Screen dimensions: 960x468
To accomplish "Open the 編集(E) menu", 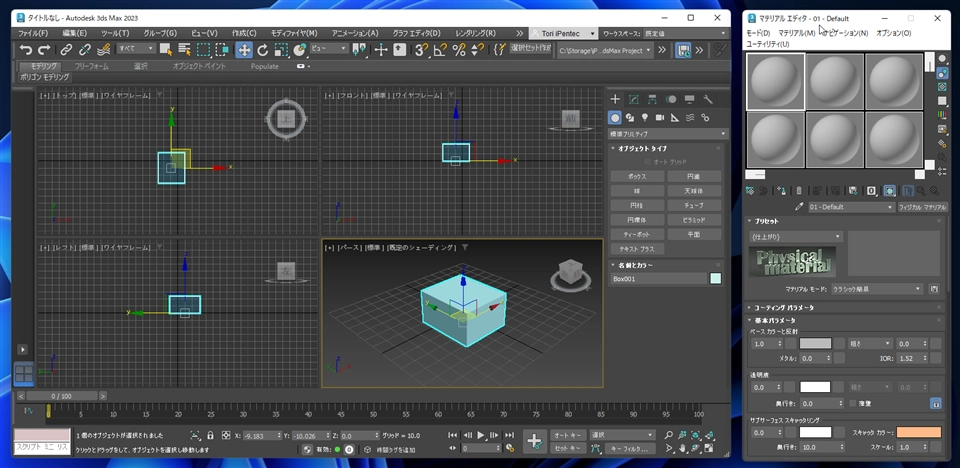I will tap(75, 33).
